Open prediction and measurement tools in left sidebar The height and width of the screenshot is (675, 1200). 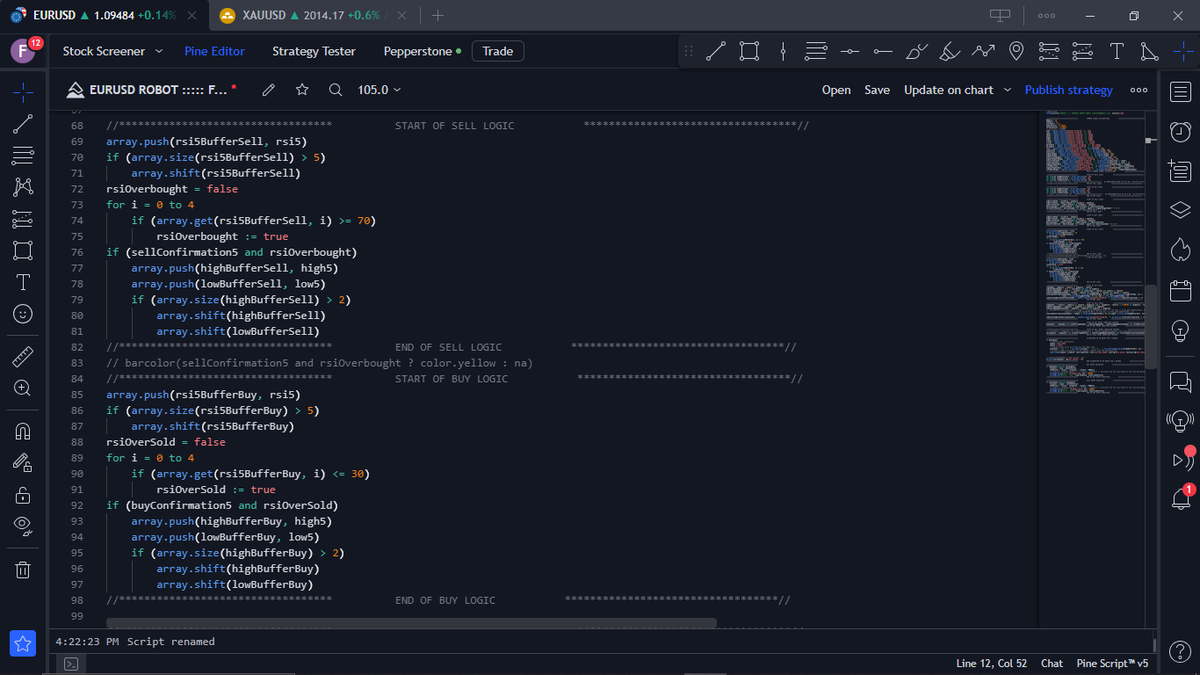[24, 219]
